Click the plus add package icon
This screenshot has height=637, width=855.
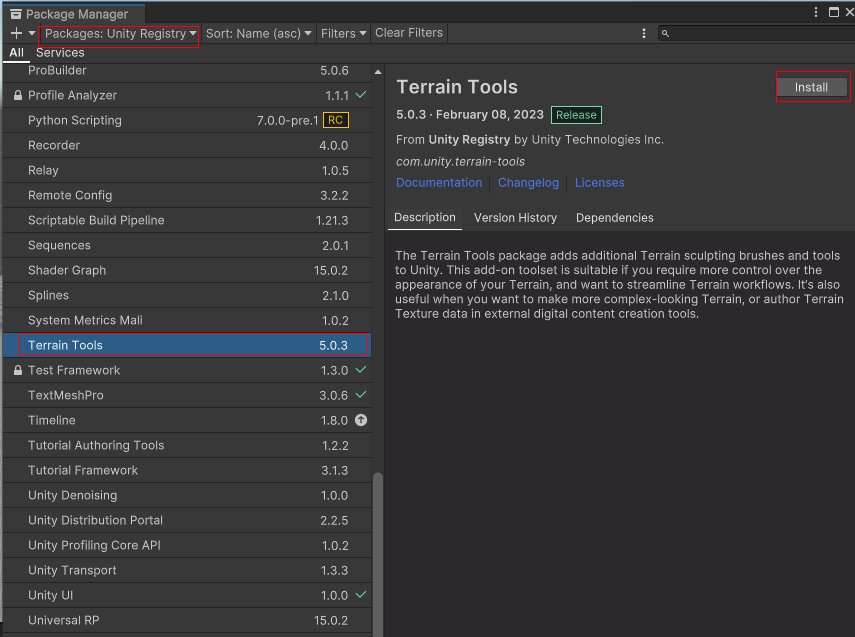16,34
